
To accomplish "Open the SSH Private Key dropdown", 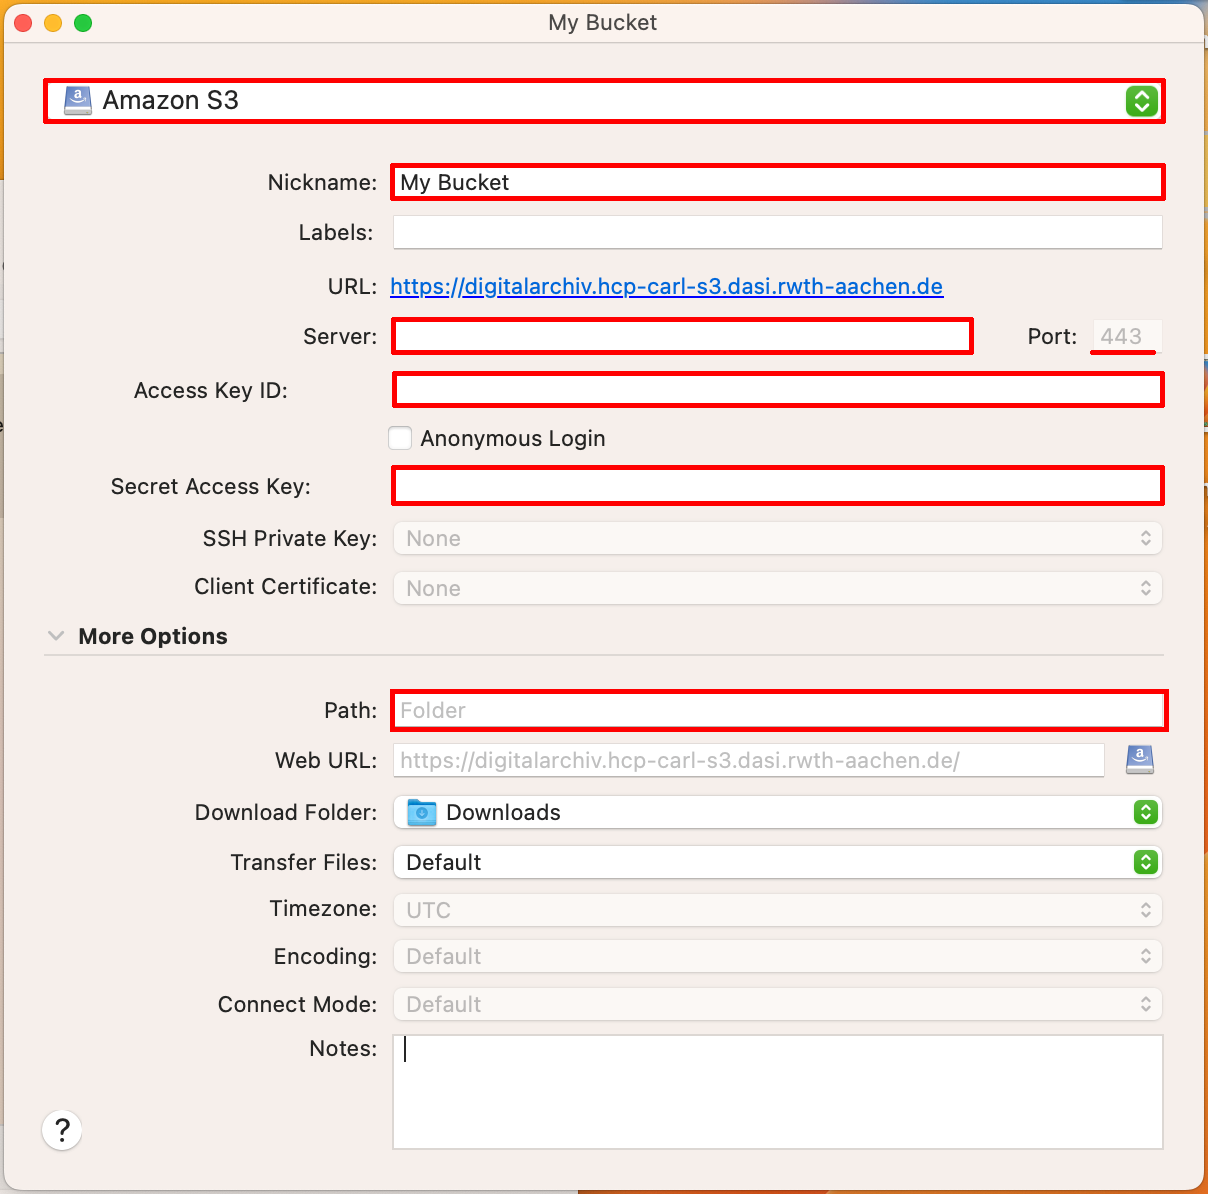I will click(777, 538).
